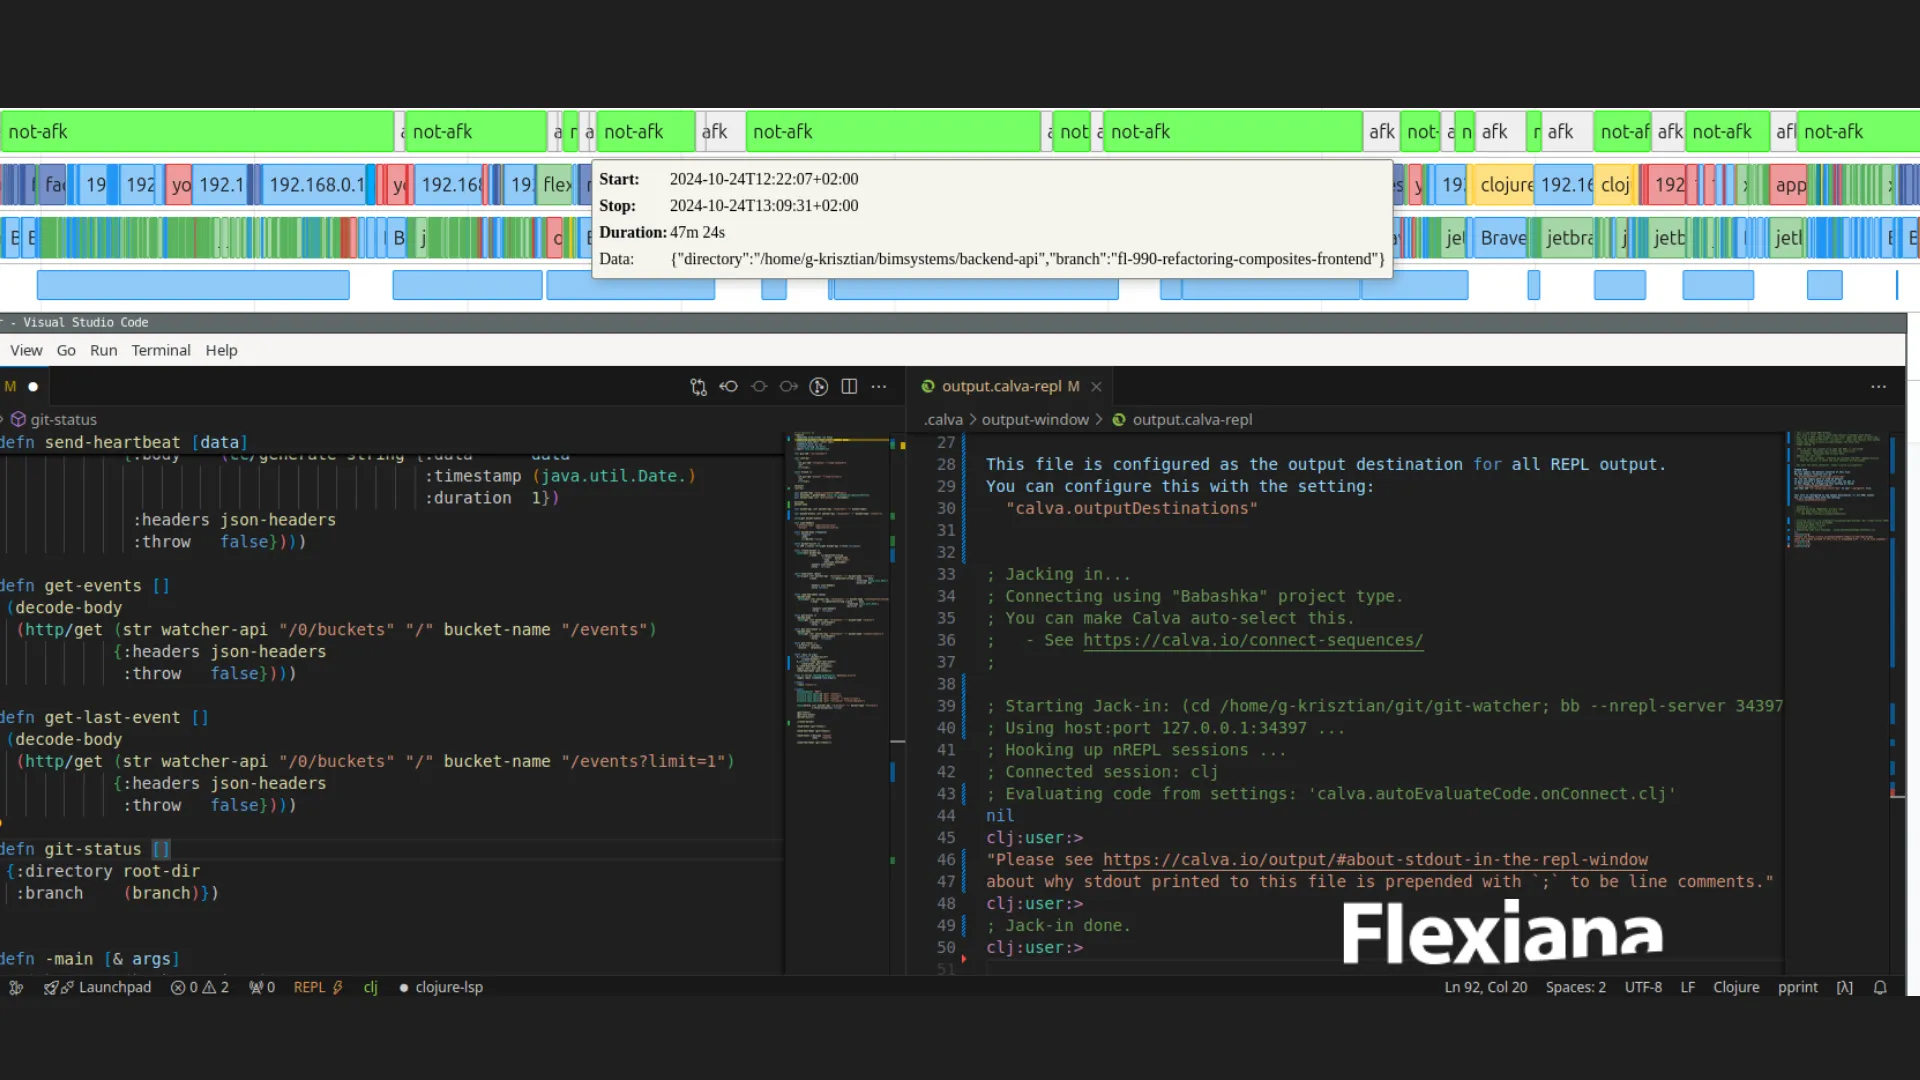The width and height of the screenshot is (1920, 1080).
Task: Change the encoding via the UTF-8 item
Action: pos(1643,987)
